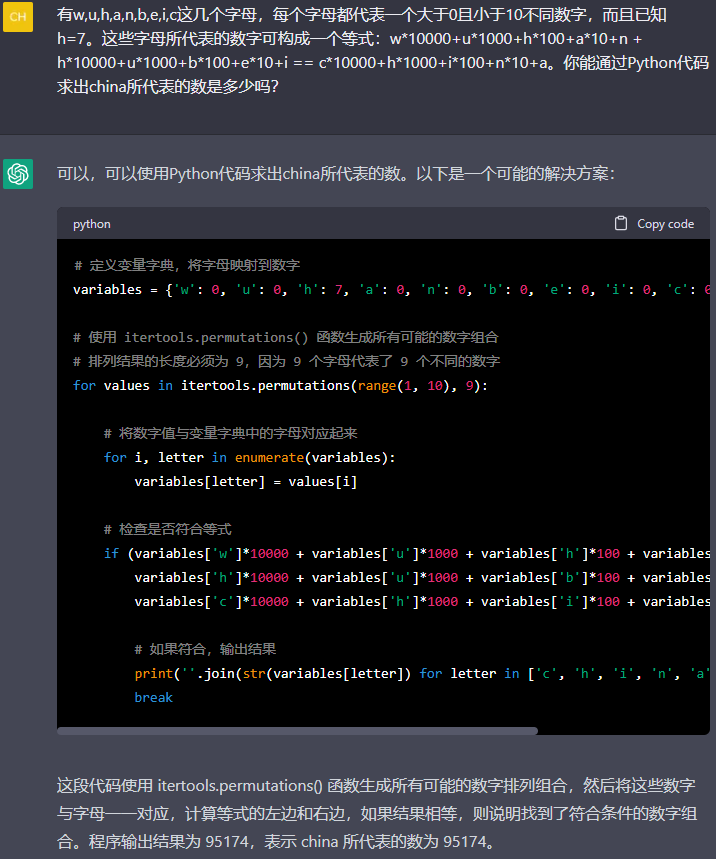Screen dimensions: 716x859
Task: Click the 'for i, letter in enumerate' line
Action: 249,457
